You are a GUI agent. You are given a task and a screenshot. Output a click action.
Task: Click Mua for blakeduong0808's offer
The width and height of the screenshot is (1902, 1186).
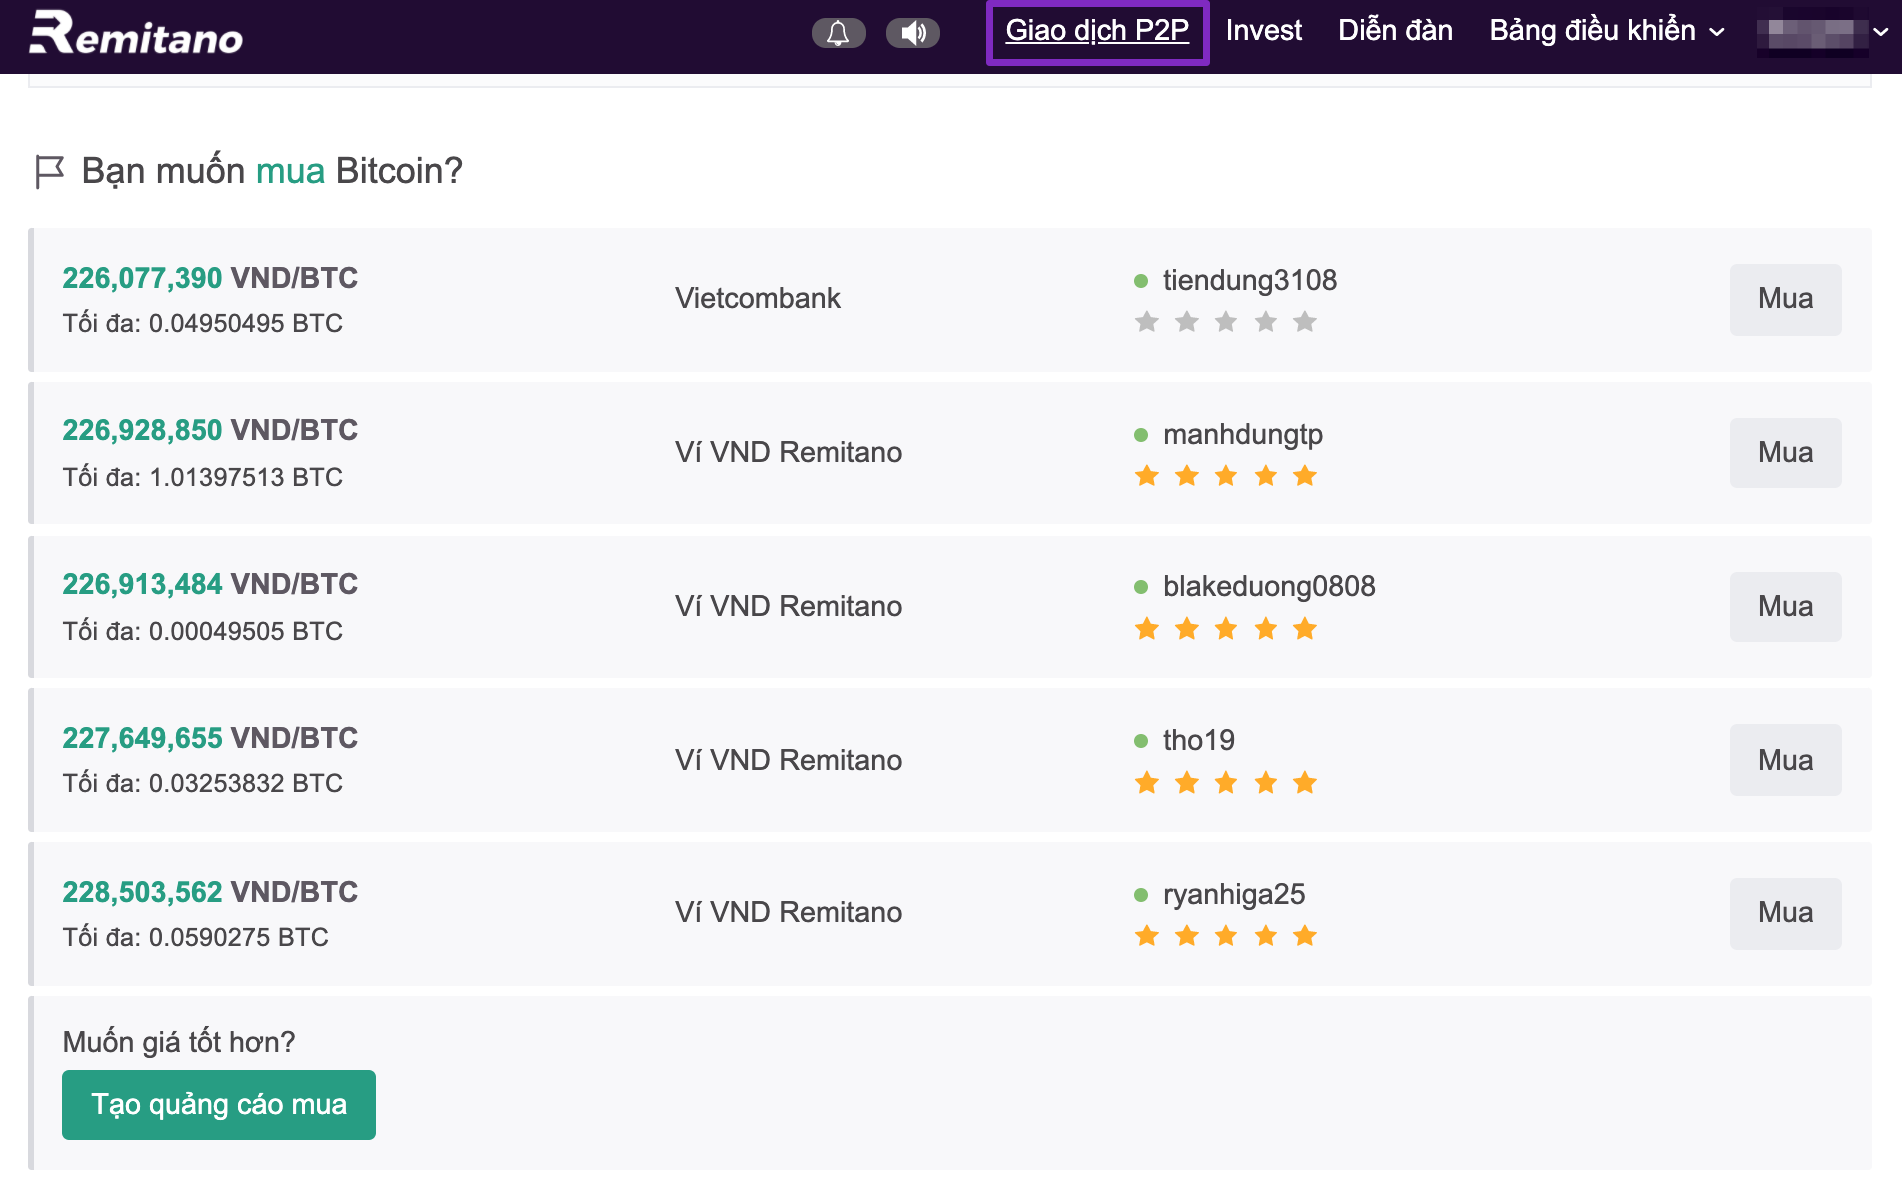tap(1785, 607)
